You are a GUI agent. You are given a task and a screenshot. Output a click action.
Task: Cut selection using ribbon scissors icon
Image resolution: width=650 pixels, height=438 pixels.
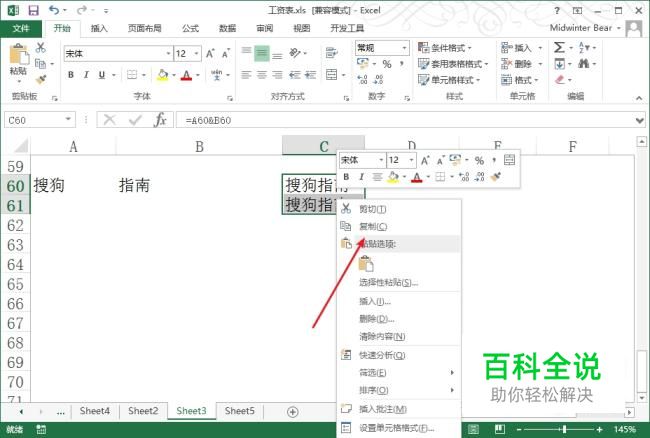click(40, 47)
